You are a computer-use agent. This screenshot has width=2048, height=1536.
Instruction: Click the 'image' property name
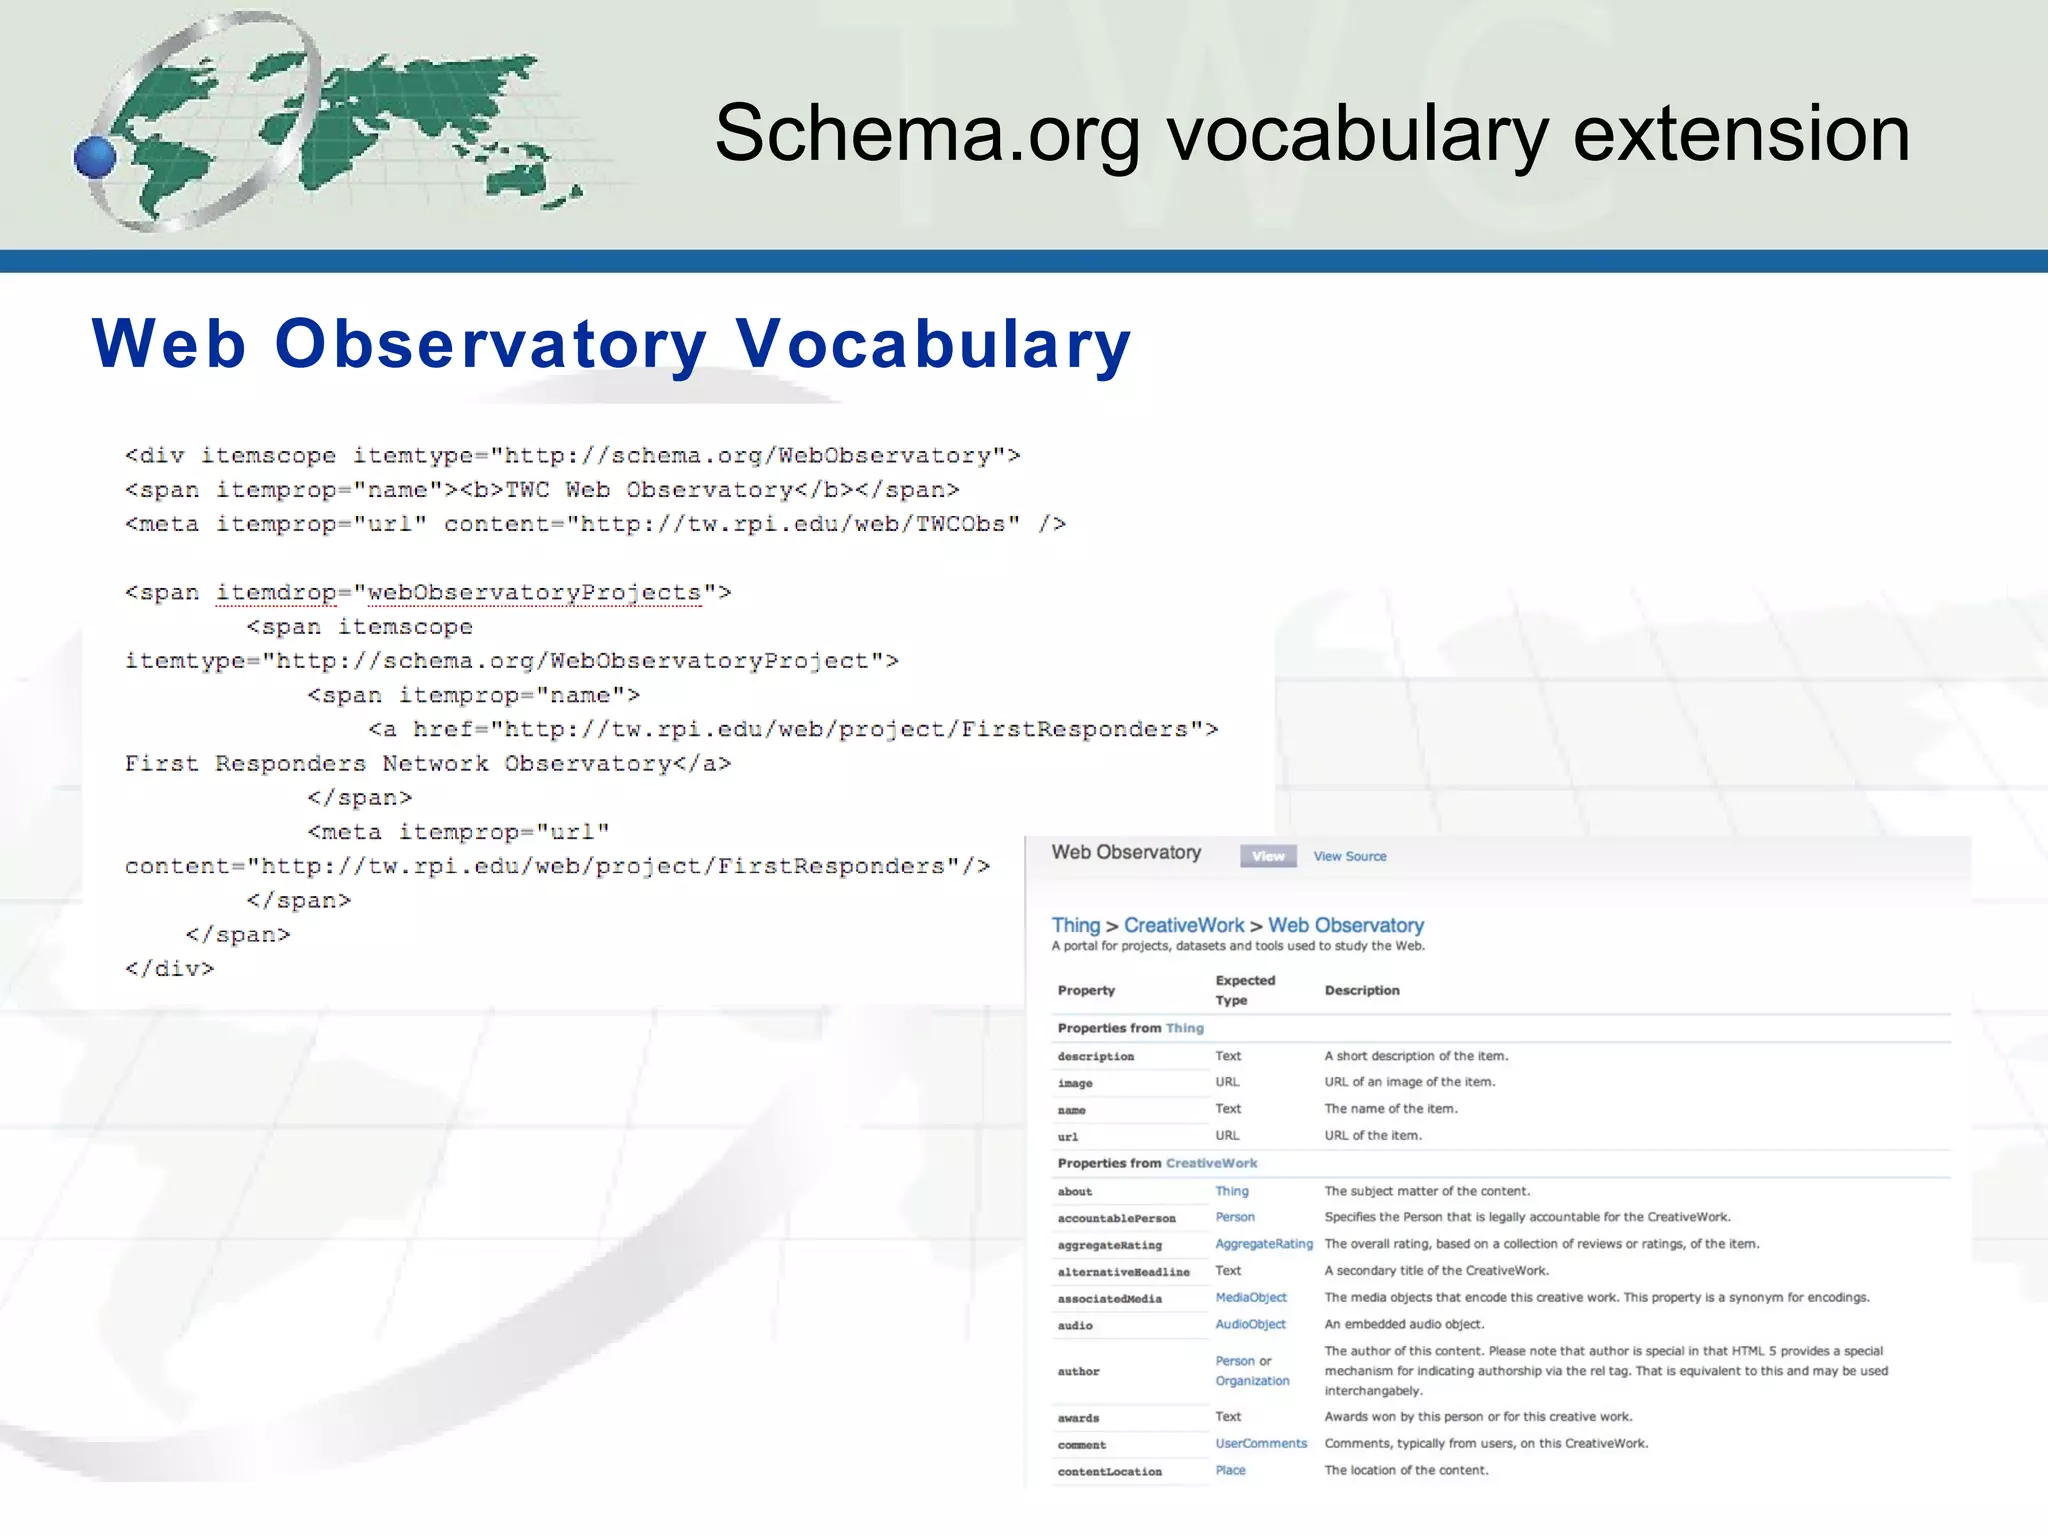point(1075,1083)
